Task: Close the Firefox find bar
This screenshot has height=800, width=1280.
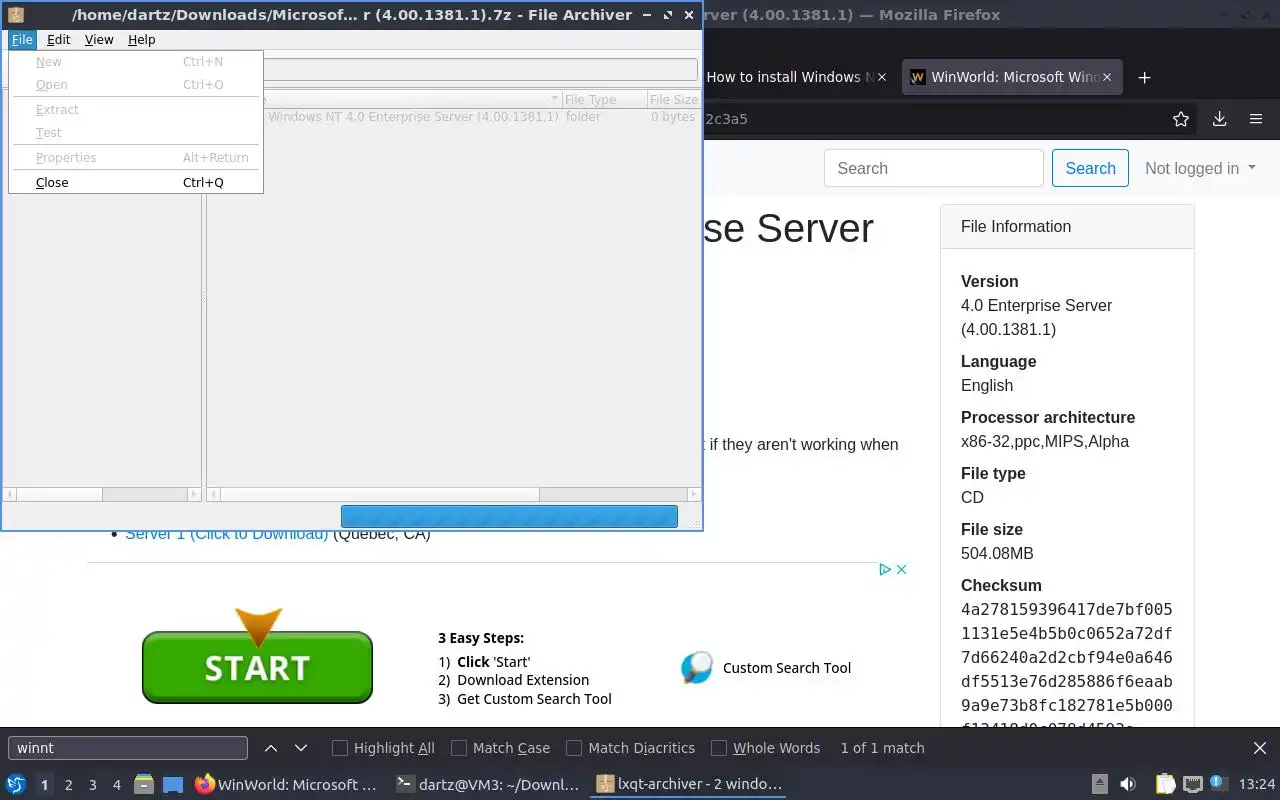Action: (x=1260, y=748)
